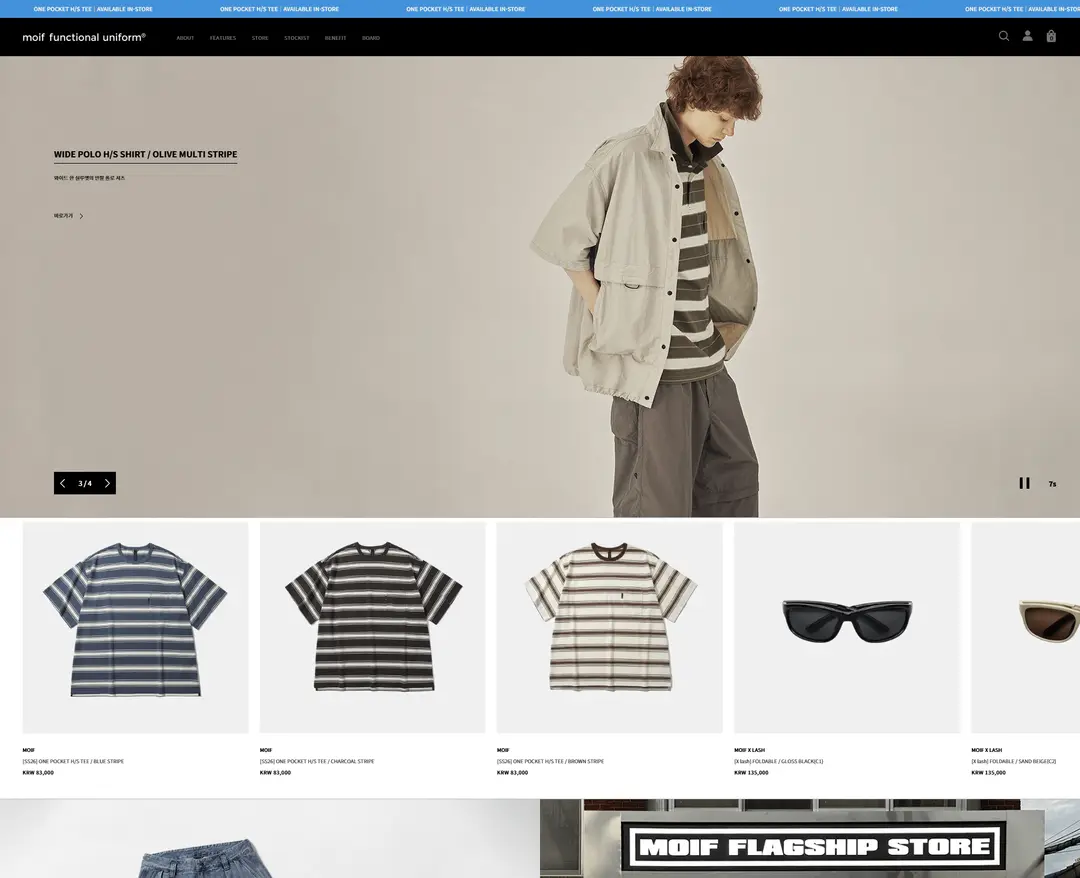Click the 7s slide timer label
Viewport: 1080px width, 878px height.
(1052, 484)
